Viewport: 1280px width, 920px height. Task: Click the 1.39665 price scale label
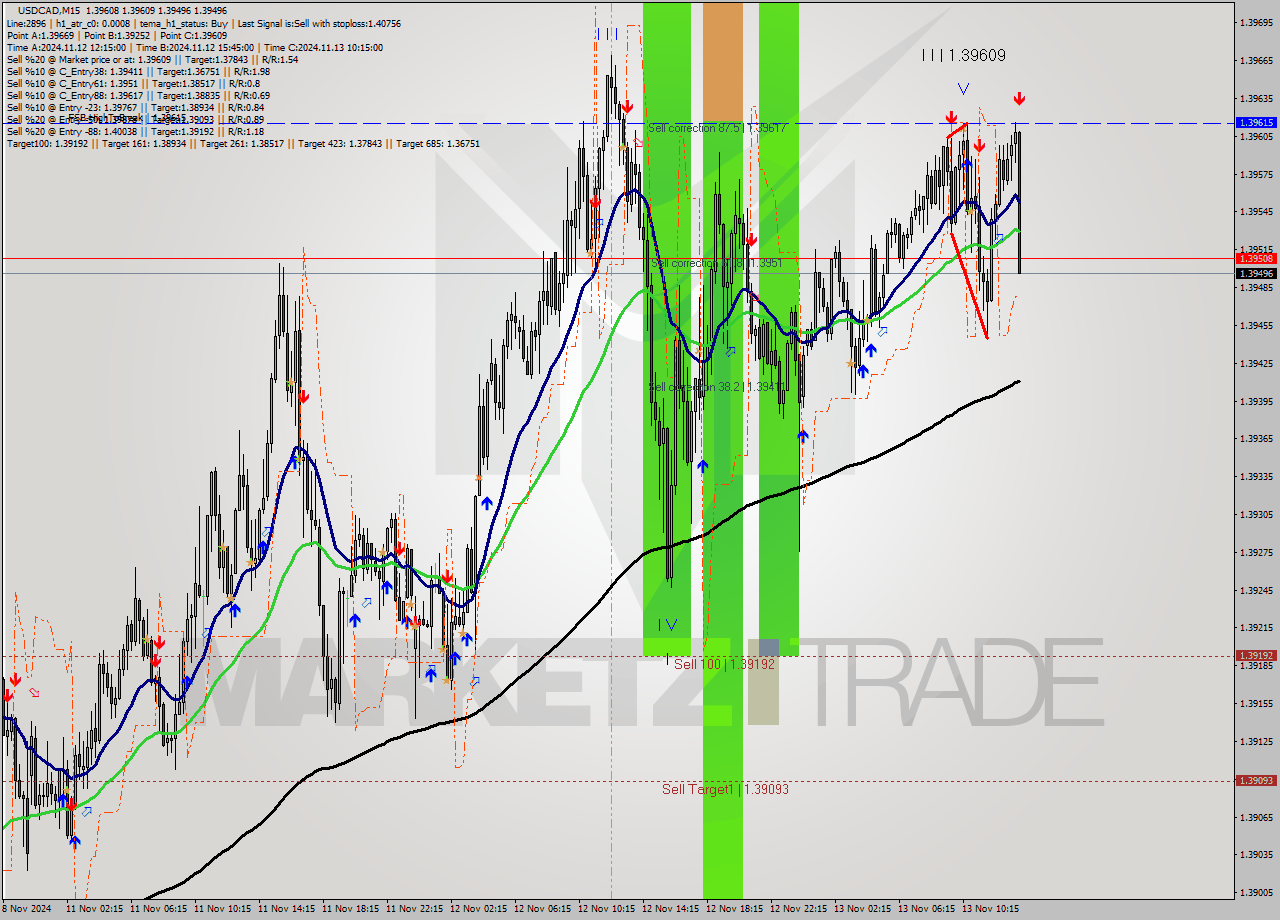coord(1256,60)
